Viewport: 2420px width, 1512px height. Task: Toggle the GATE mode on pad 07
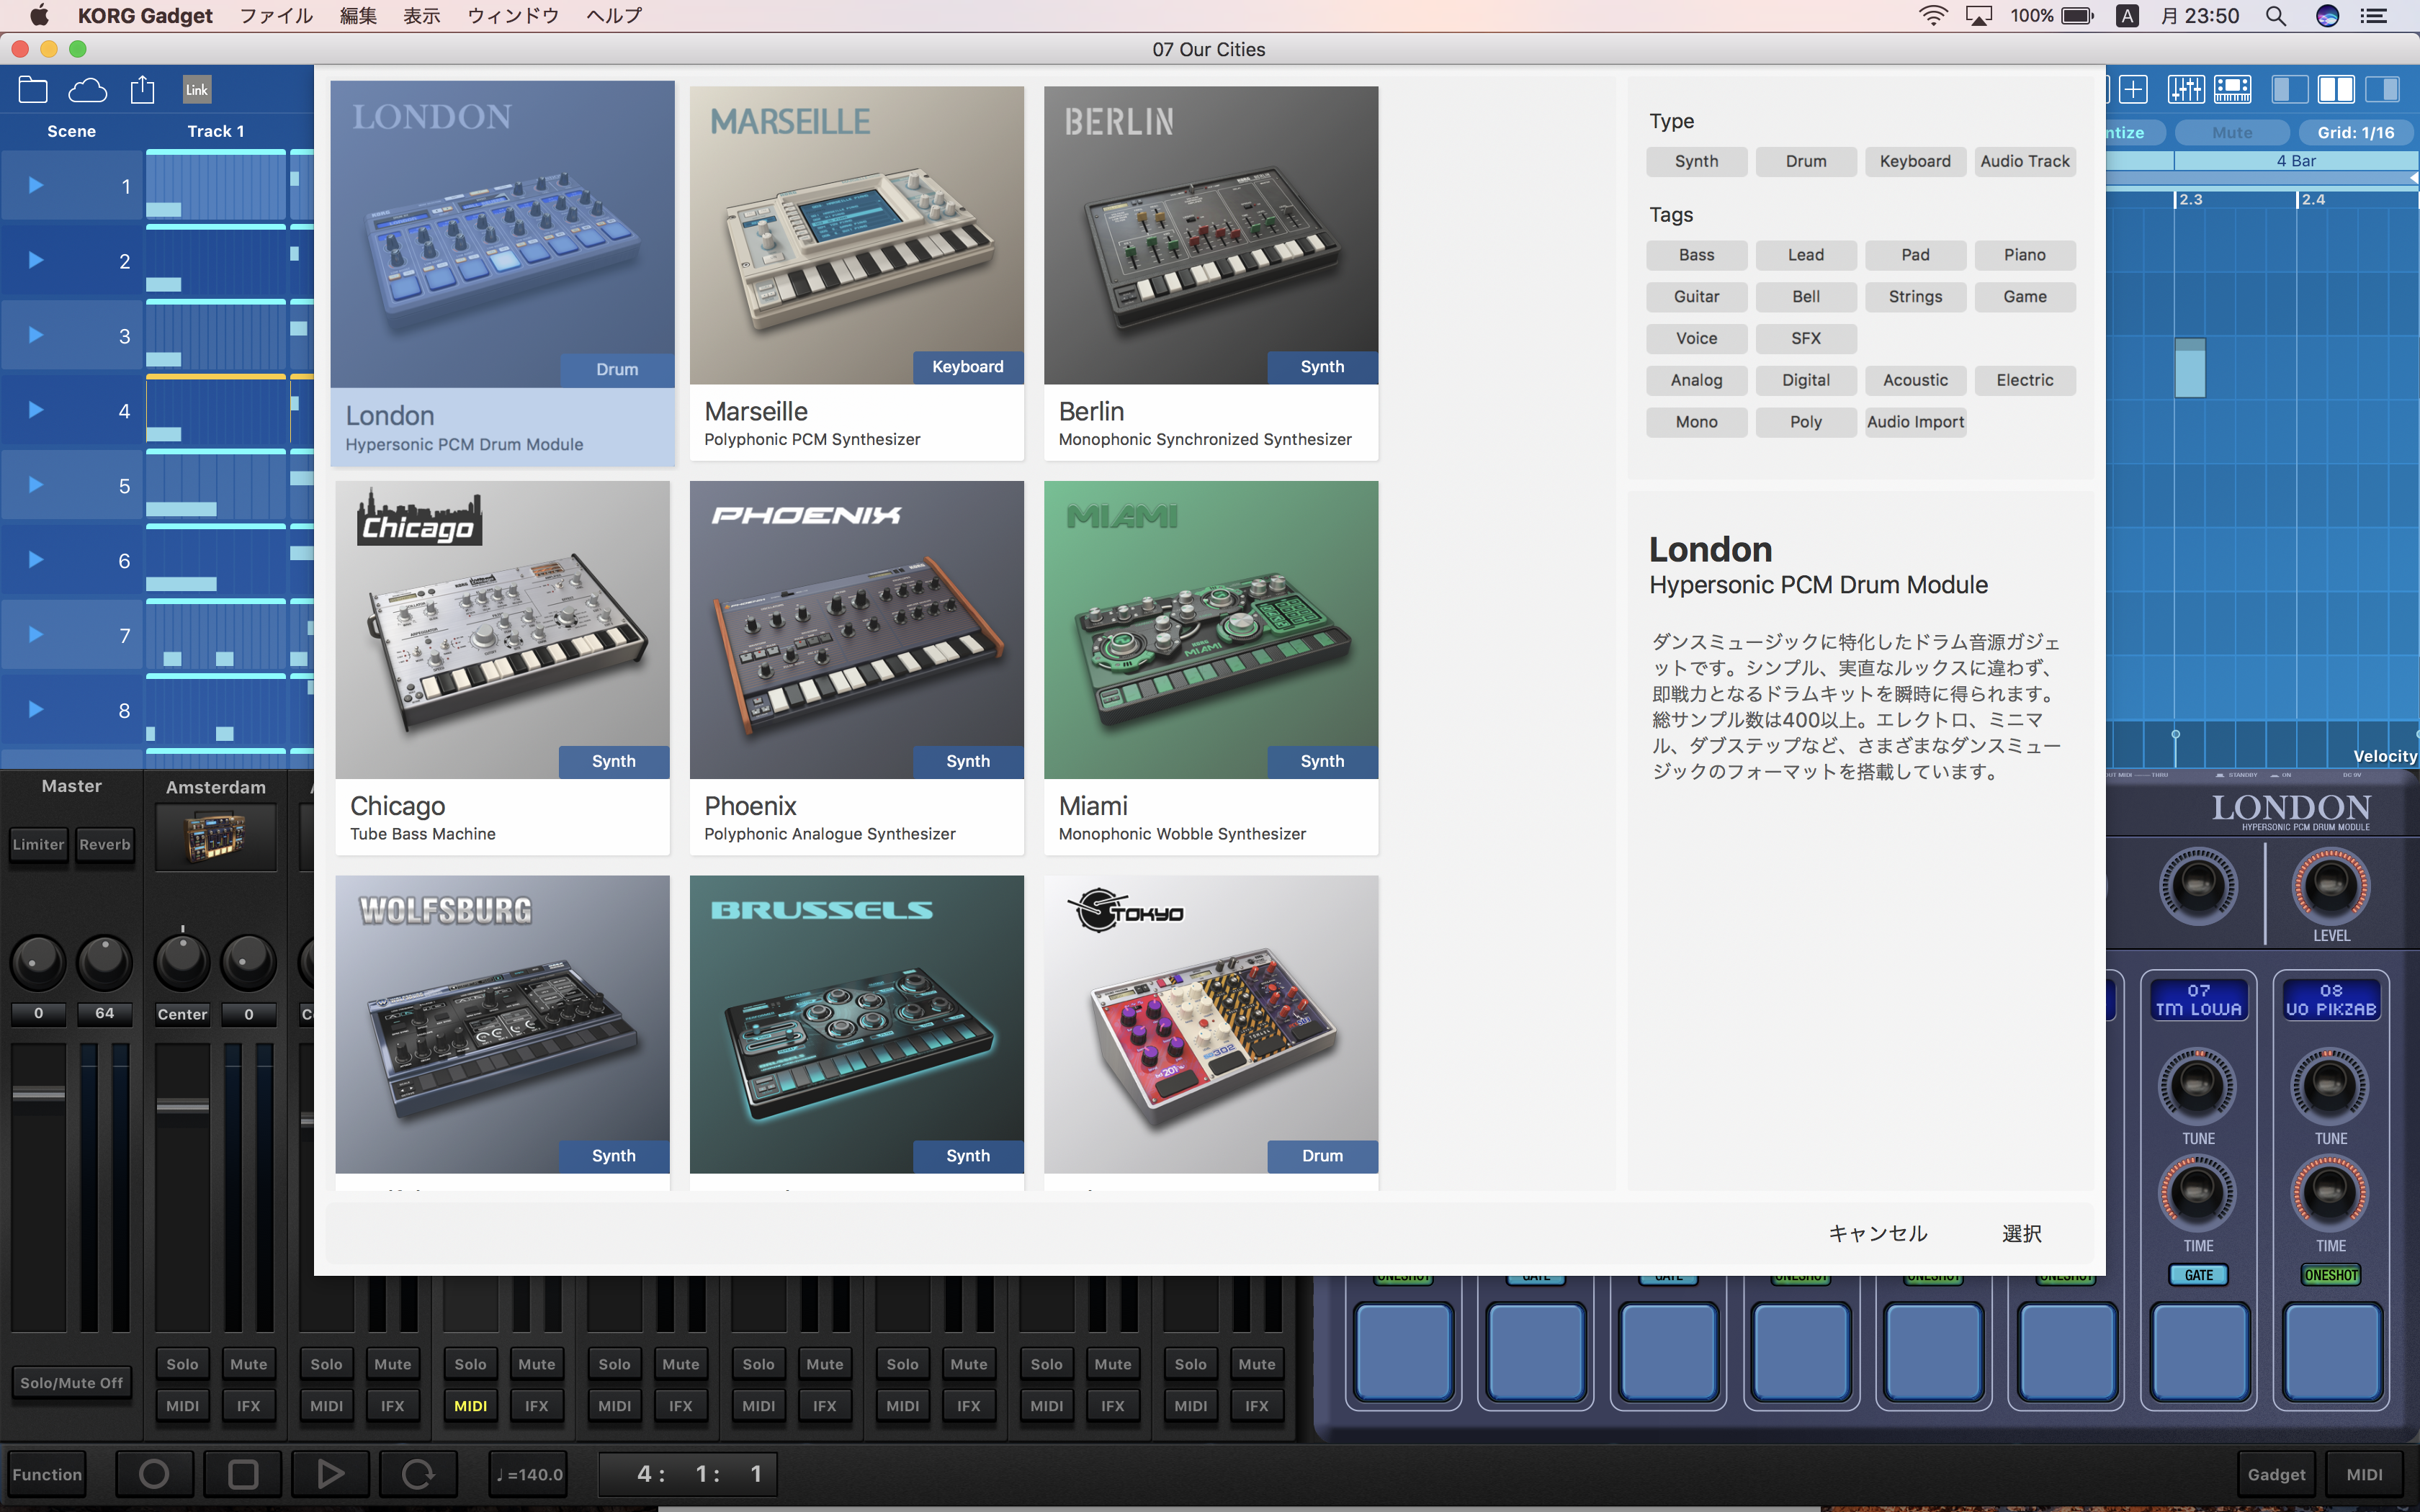pos(2198,1275)
